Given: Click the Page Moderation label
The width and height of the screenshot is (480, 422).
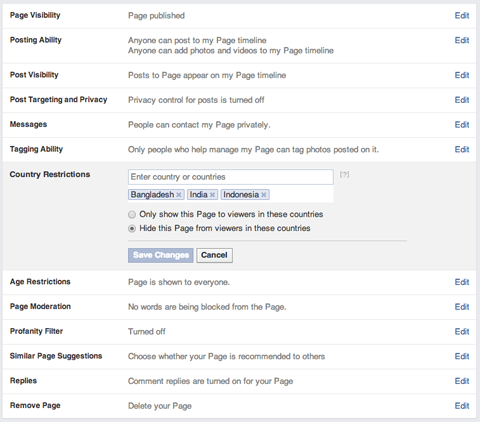Looking at the screenshot, I should [x=40, y=306].
